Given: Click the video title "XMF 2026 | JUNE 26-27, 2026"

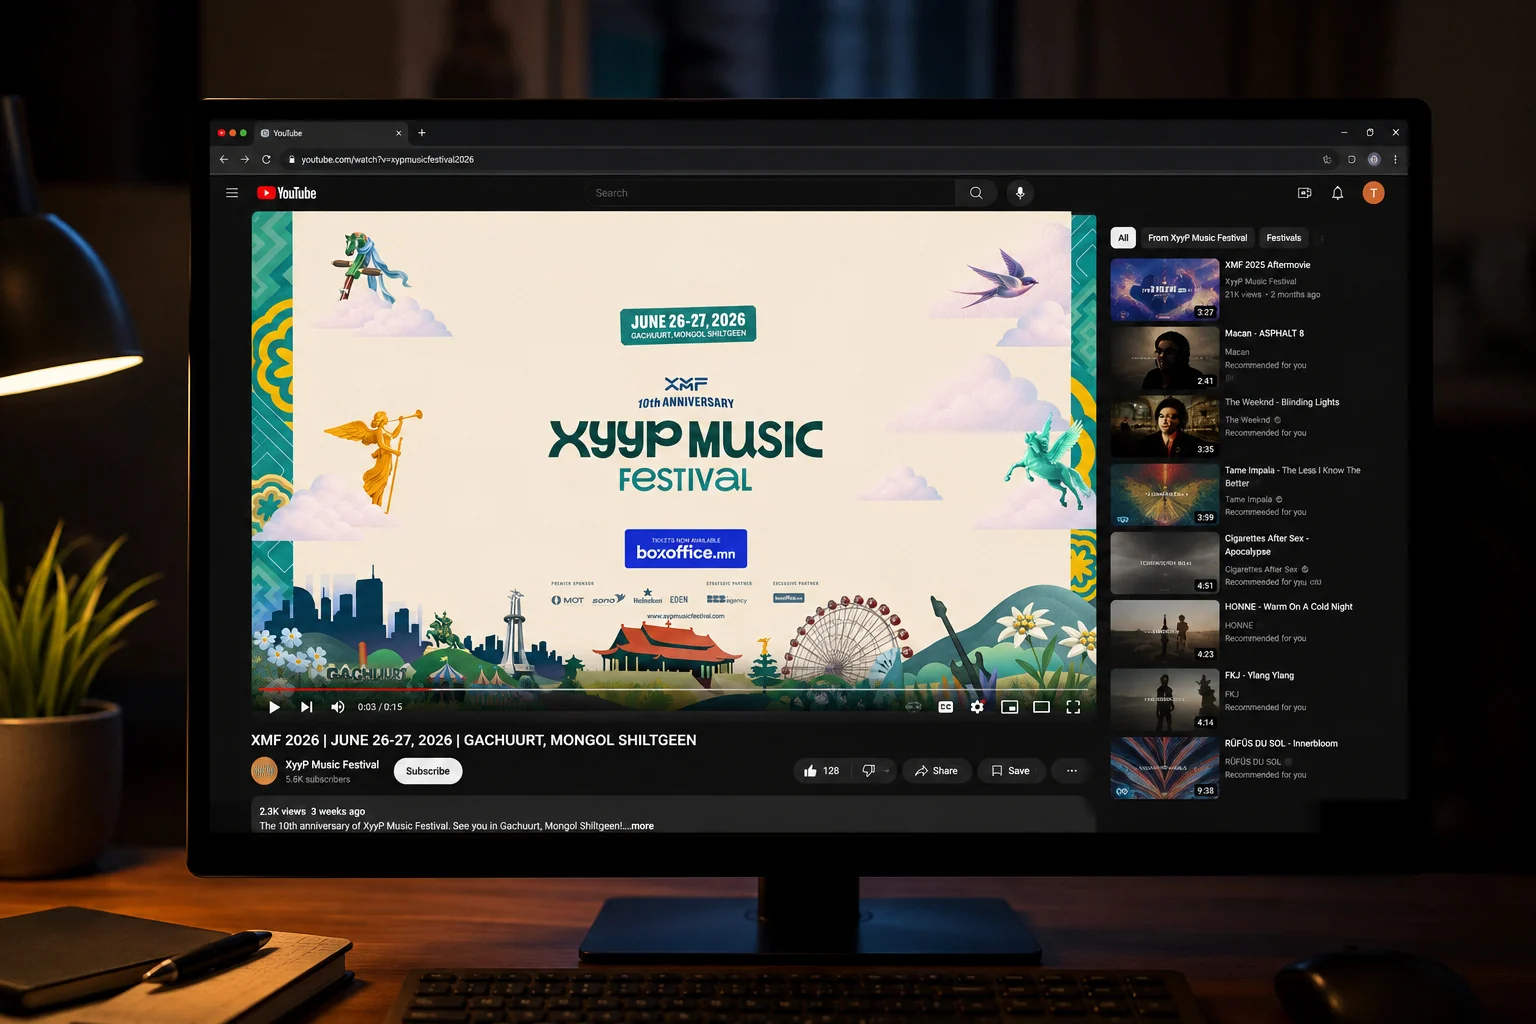Looking at the screenshot, I should [x=474, y=740].
